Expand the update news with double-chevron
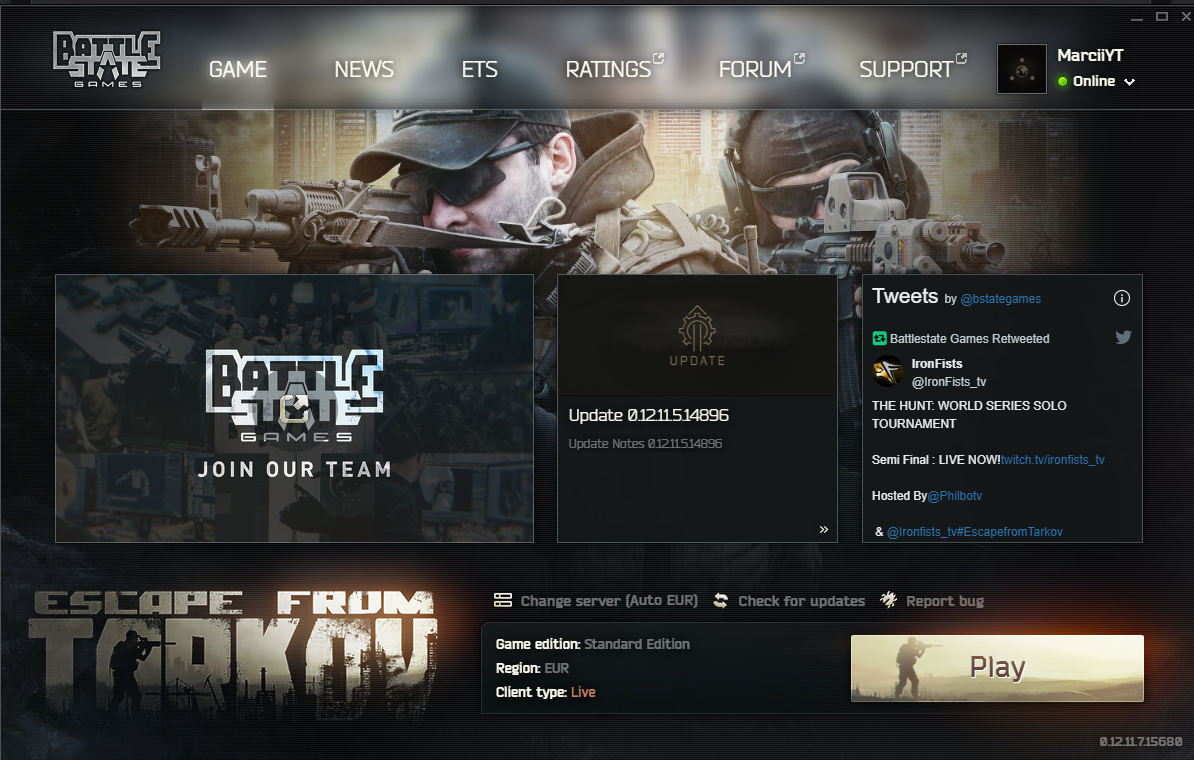 823,529
